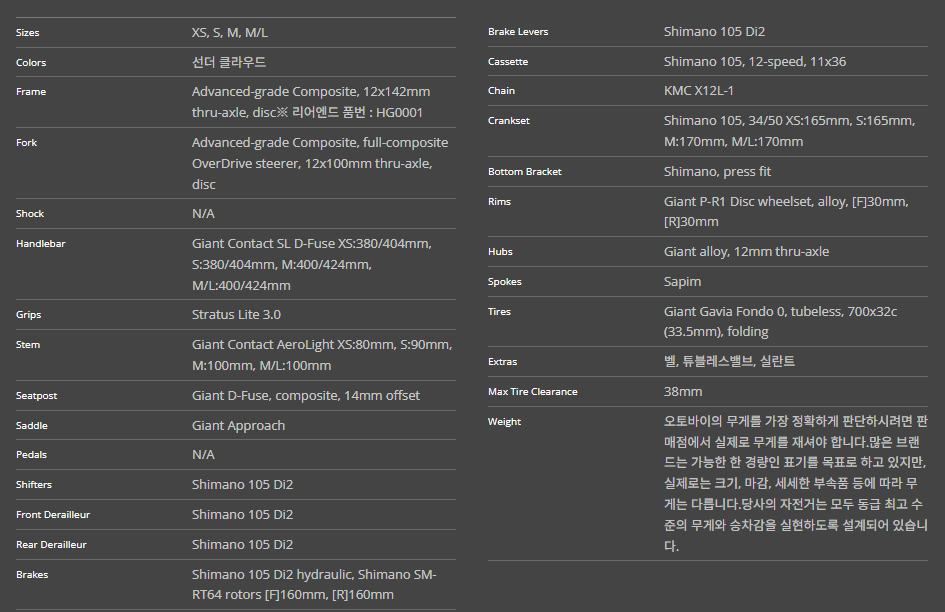Click the 'Extras' label
The image size is (945, 612).
[502, 362]
